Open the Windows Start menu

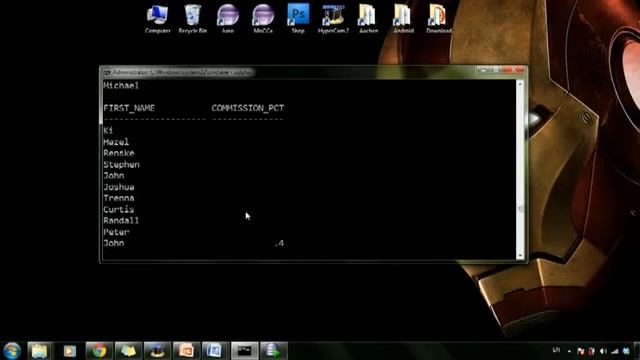[x=12, y=351]
